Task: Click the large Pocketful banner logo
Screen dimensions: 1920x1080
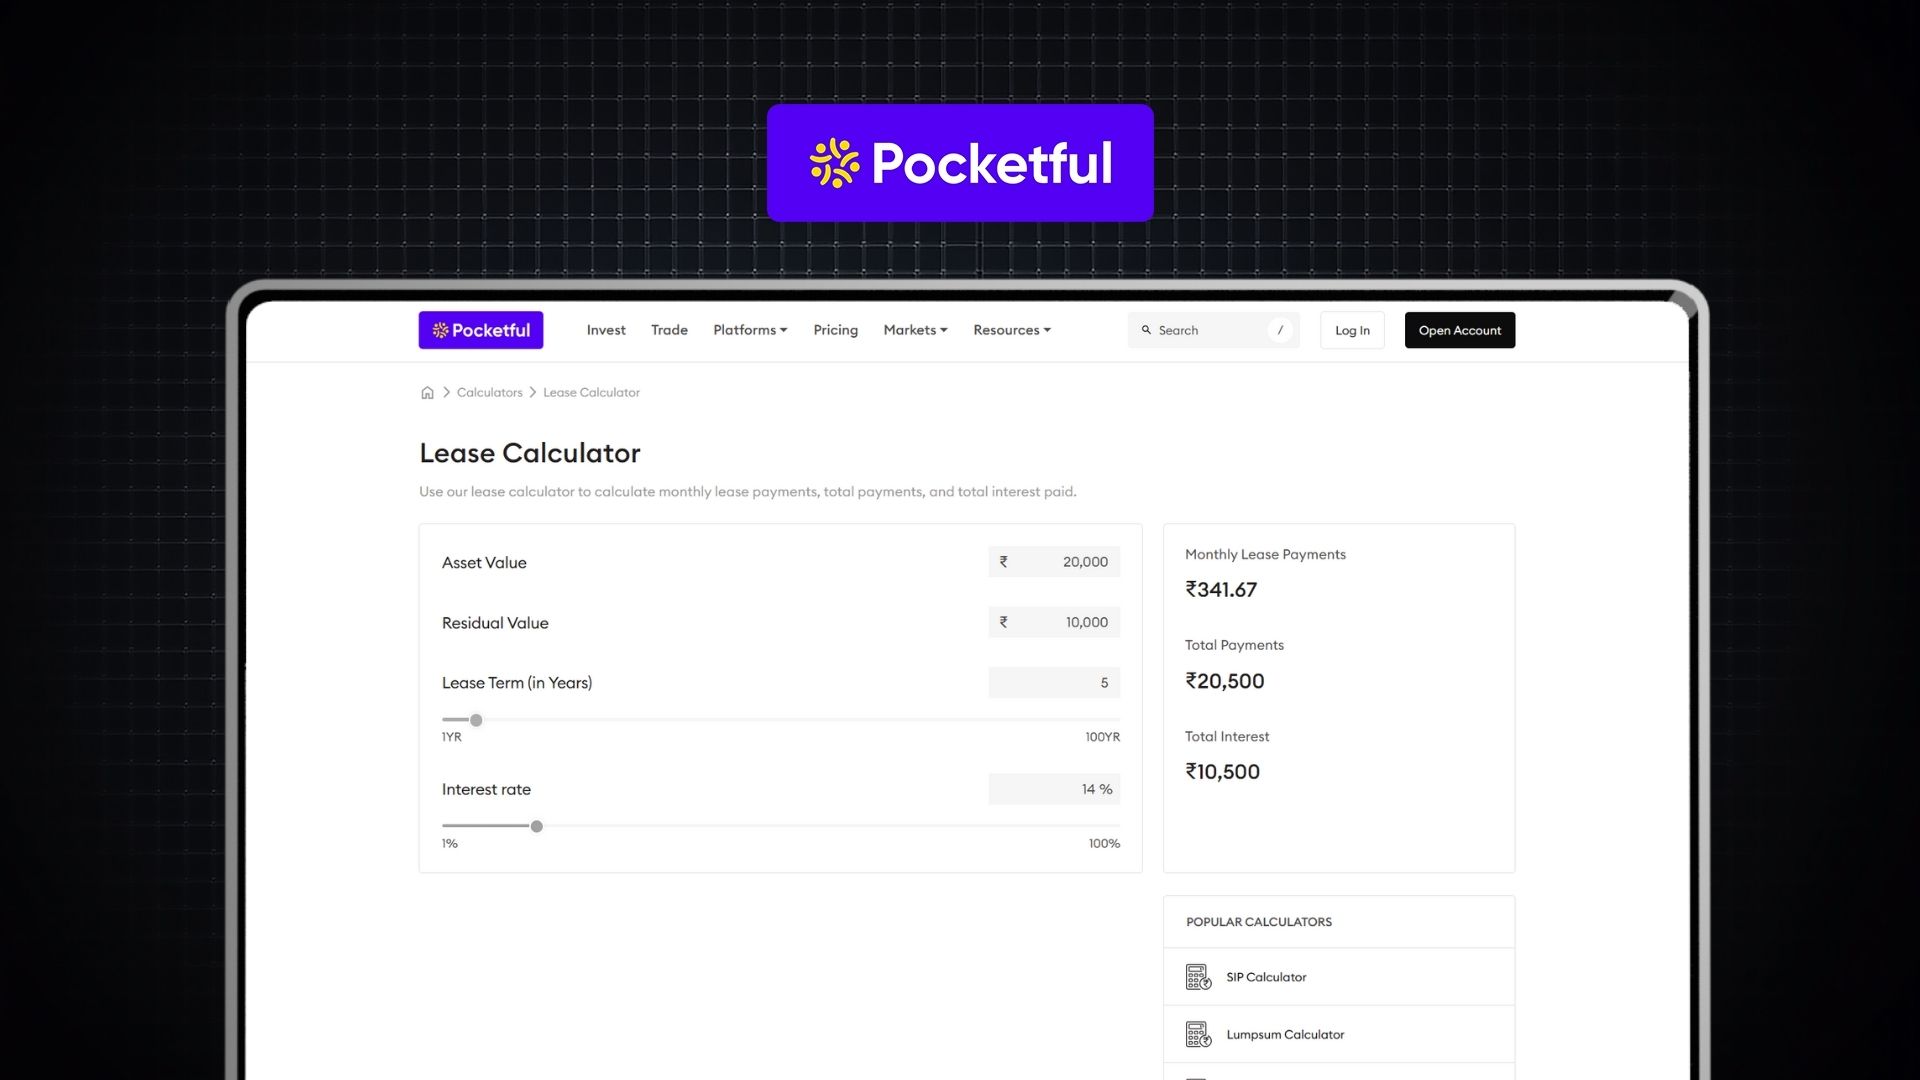Action: [960, 163]
